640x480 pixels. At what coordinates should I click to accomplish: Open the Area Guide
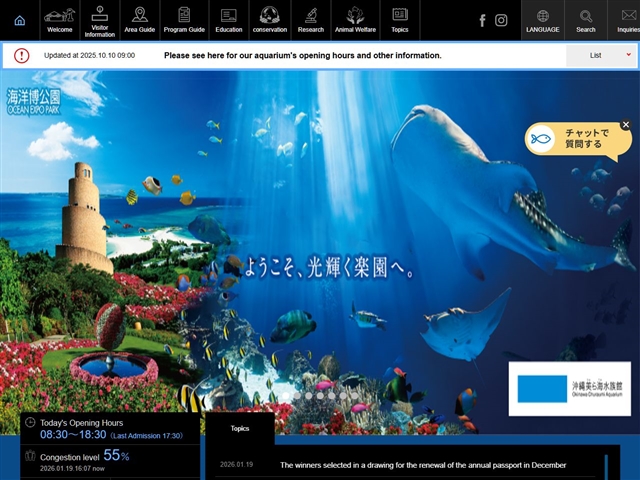coord(140,20)
